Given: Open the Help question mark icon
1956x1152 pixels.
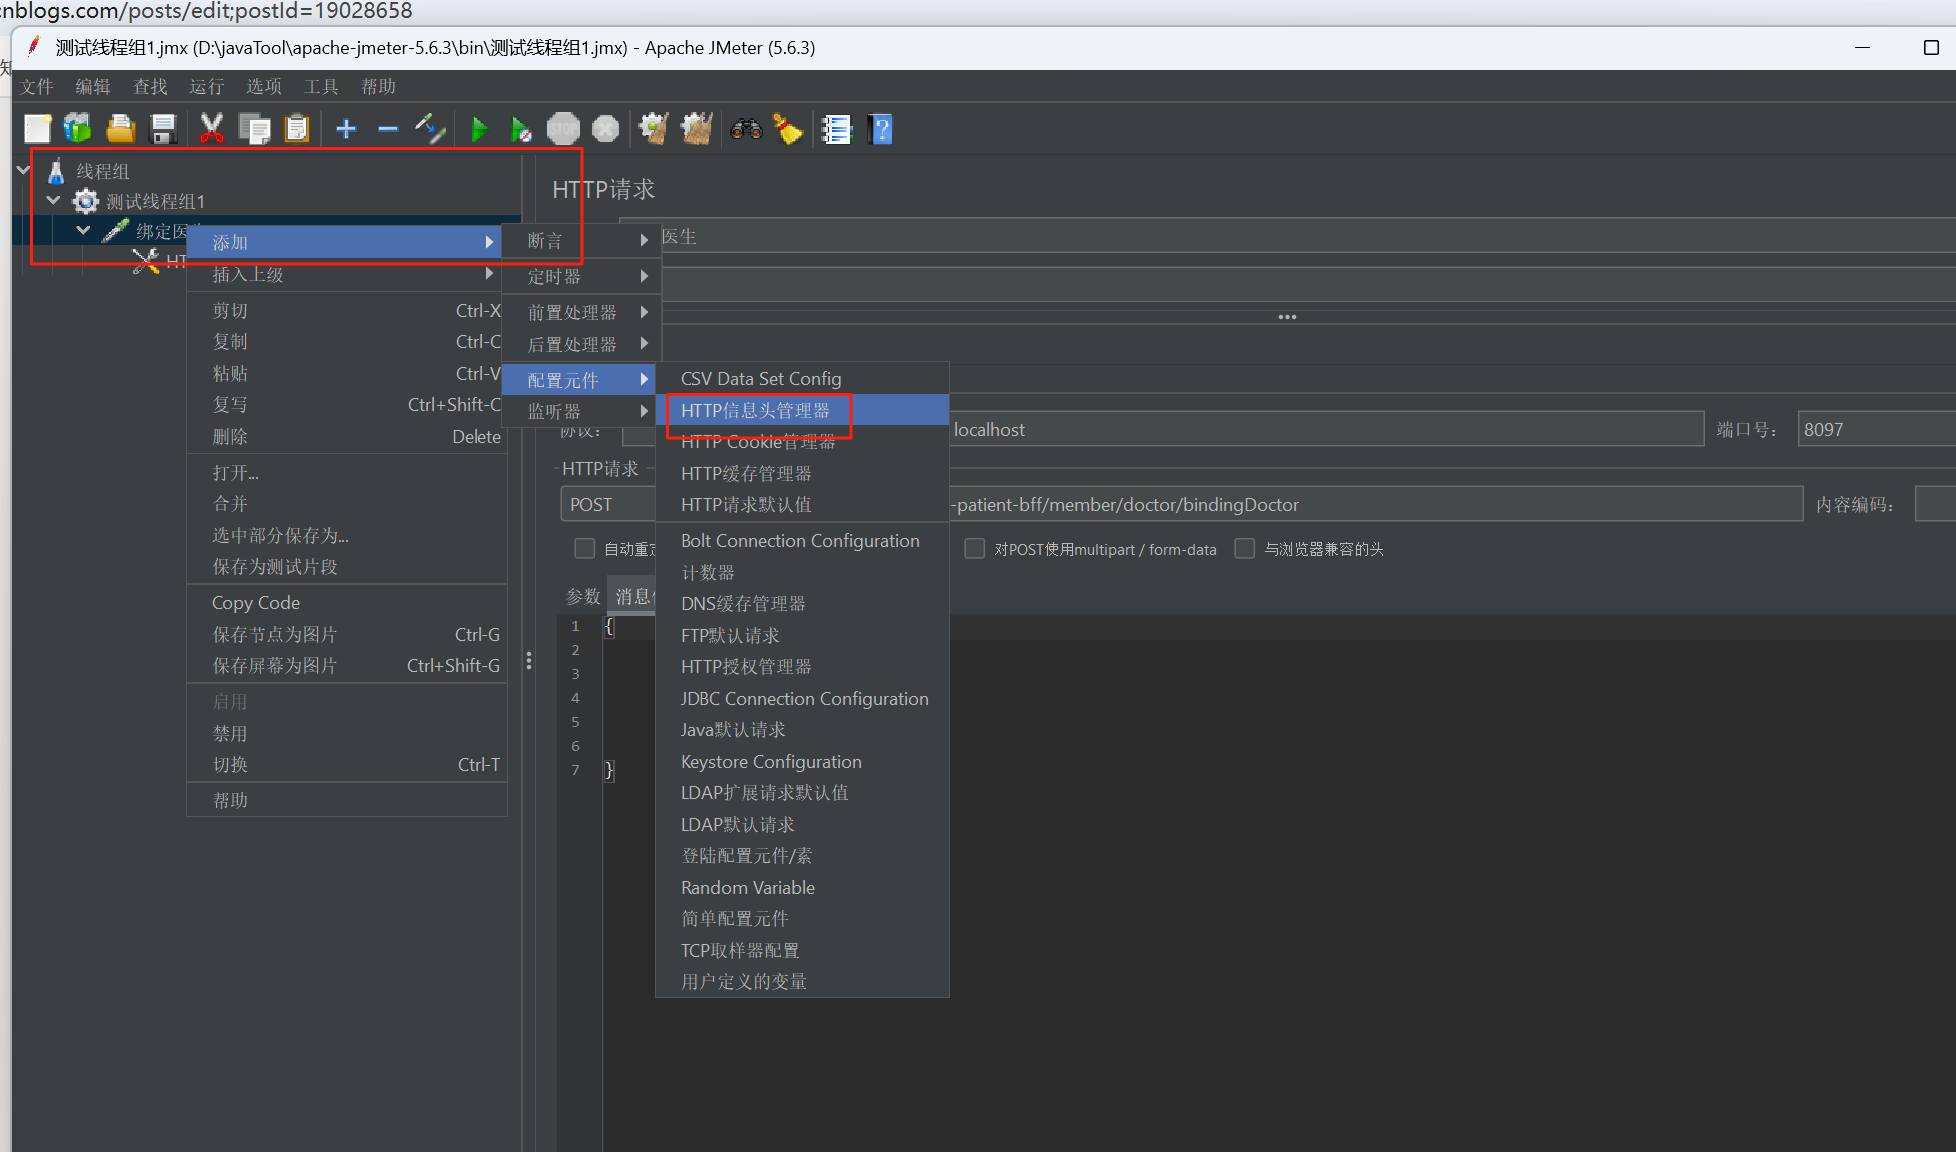Looking at the screenshot, I should (x=881, y=129).
